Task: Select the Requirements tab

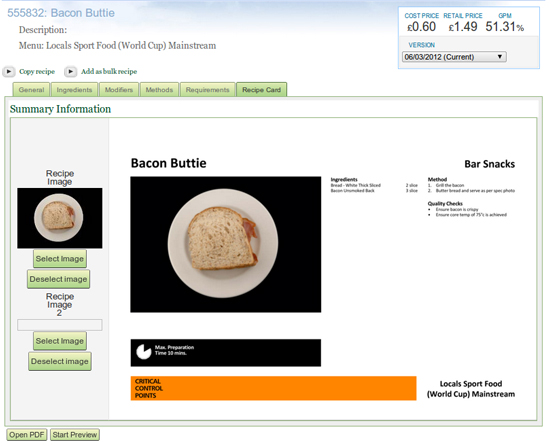Action: coord(207,90)
